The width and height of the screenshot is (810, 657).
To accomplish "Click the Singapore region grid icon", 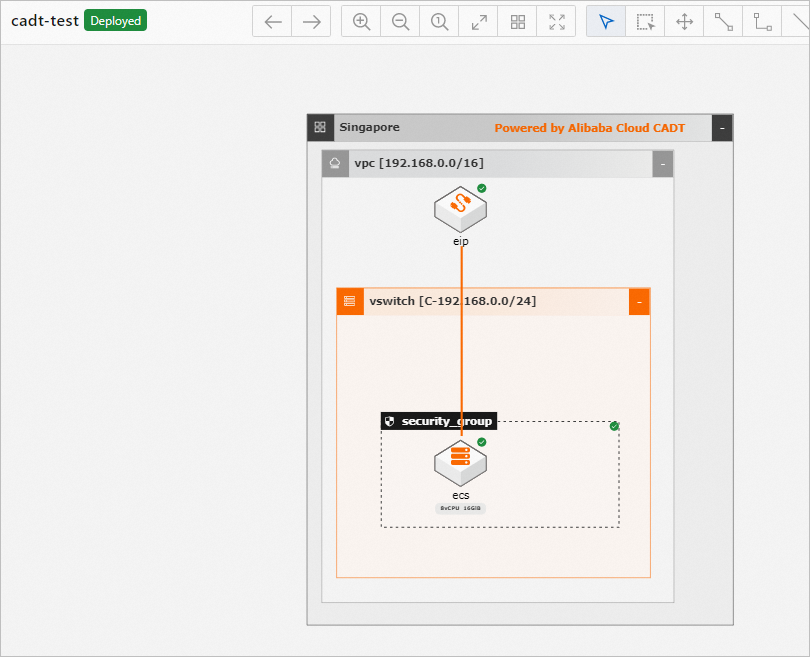I will pos(320,128).
